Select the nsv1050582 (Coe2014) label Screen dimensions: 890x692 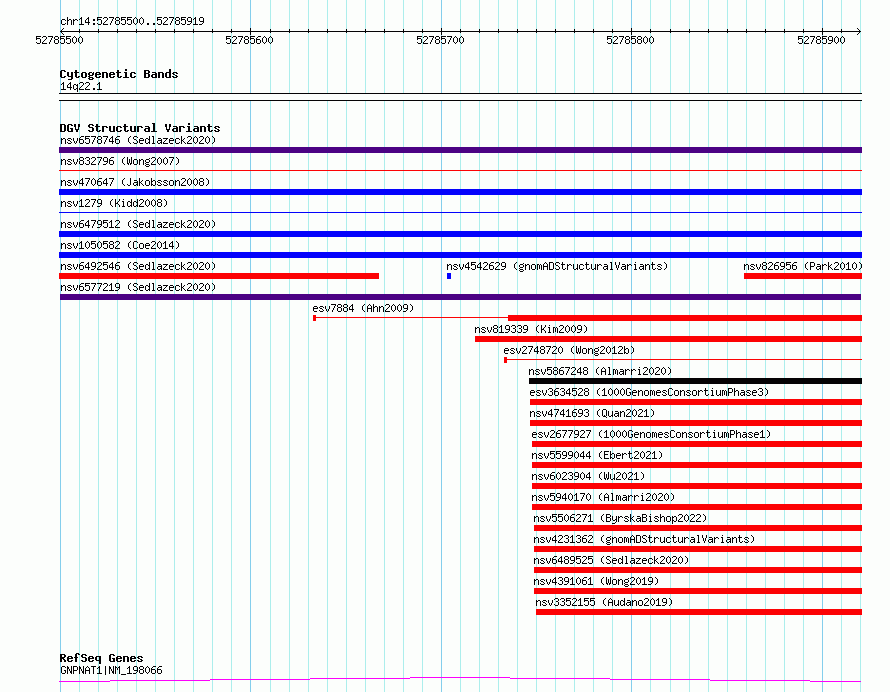pyautogui.click(x=120, y=245)
